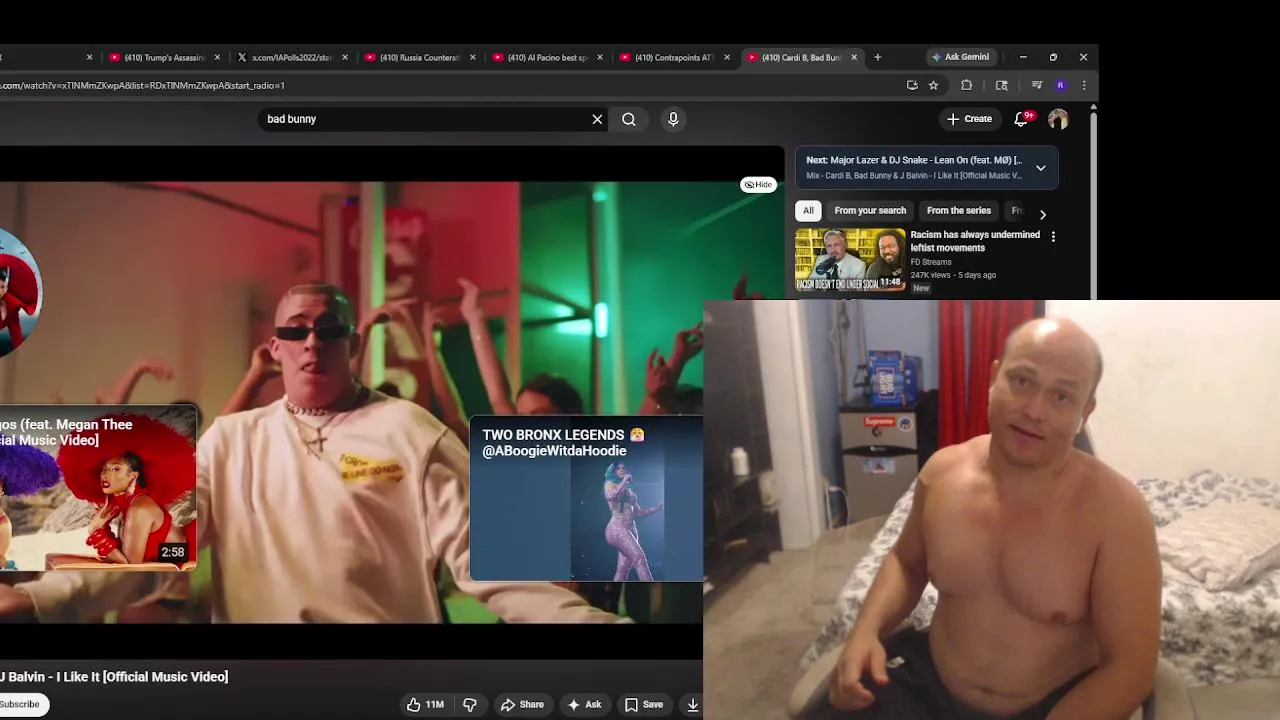1280x720 pixels.
Task: Click the browser address bar URL
Action: [142, 85]
